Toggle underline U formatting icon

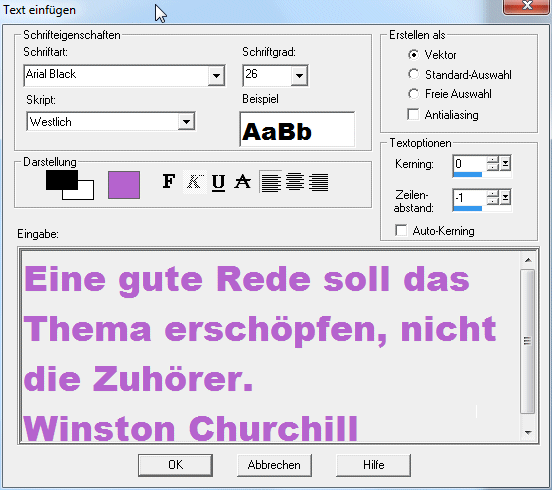click(218, 182)
